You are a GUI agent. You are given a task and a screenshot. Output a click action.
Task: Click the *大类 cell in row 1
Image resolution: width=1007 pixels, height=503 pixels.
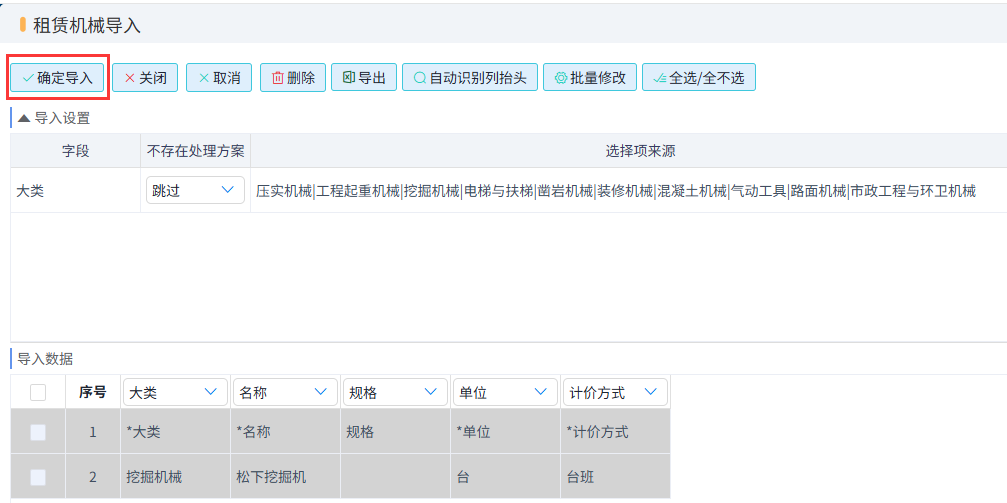pyautogui.click(x=175, y=432)
